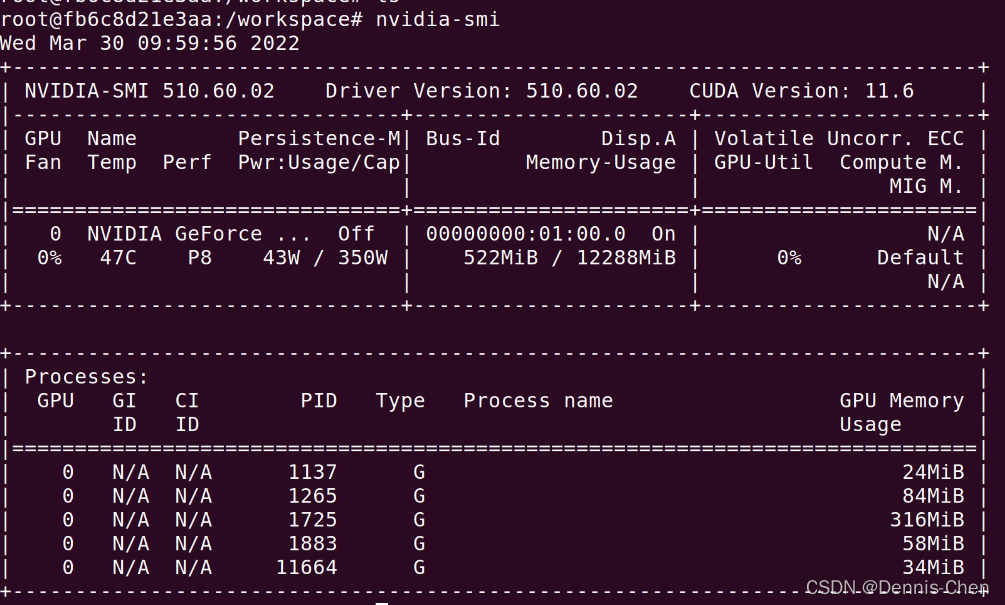Screen dimensions: 1005x605
Task: Click the 84MiB memory usage value
Action: click(x=933, y=496)
